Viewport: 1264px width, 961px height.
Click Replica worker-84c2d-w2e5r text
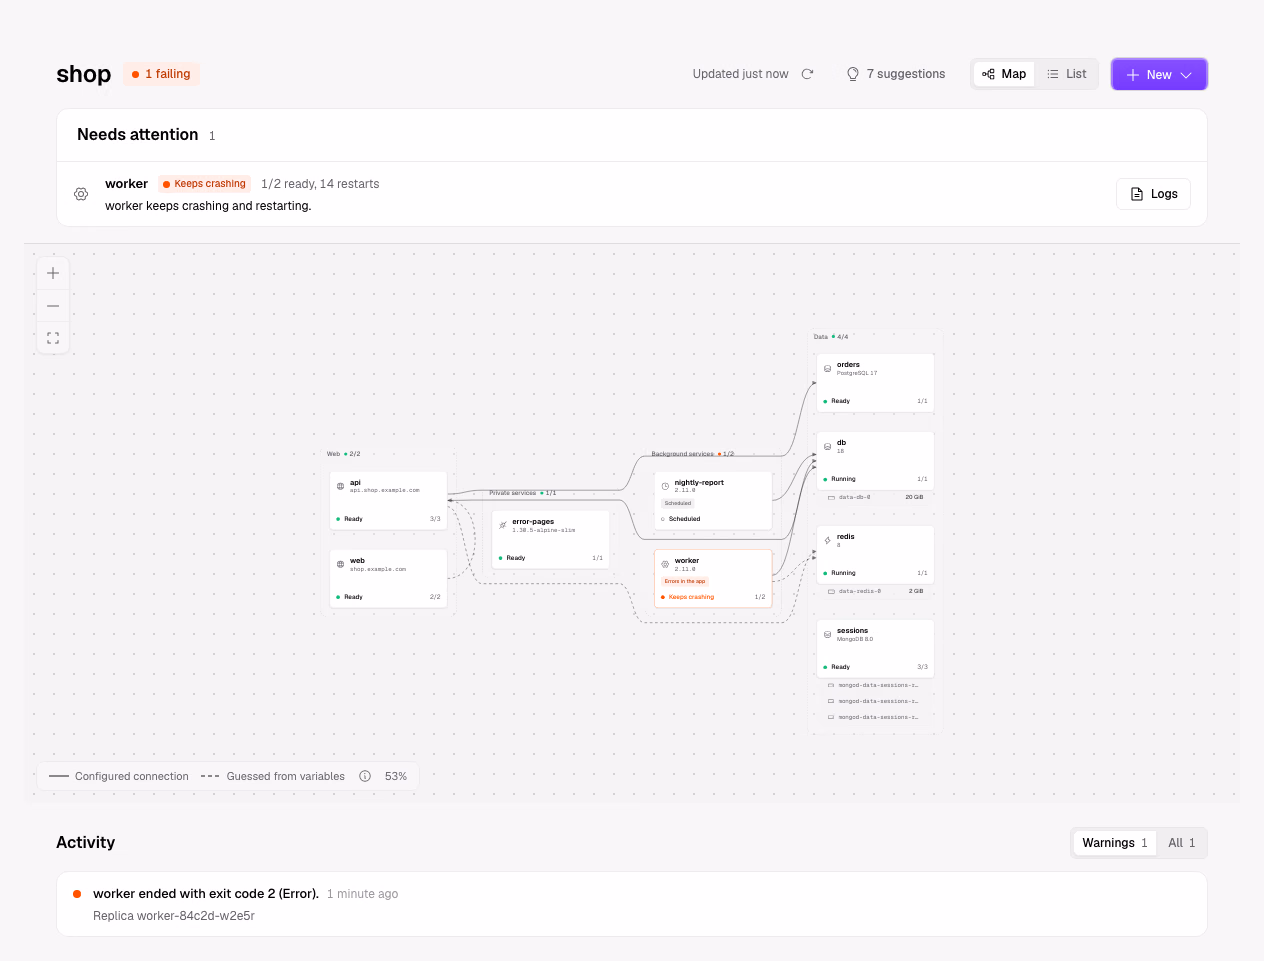pos(174,916)
